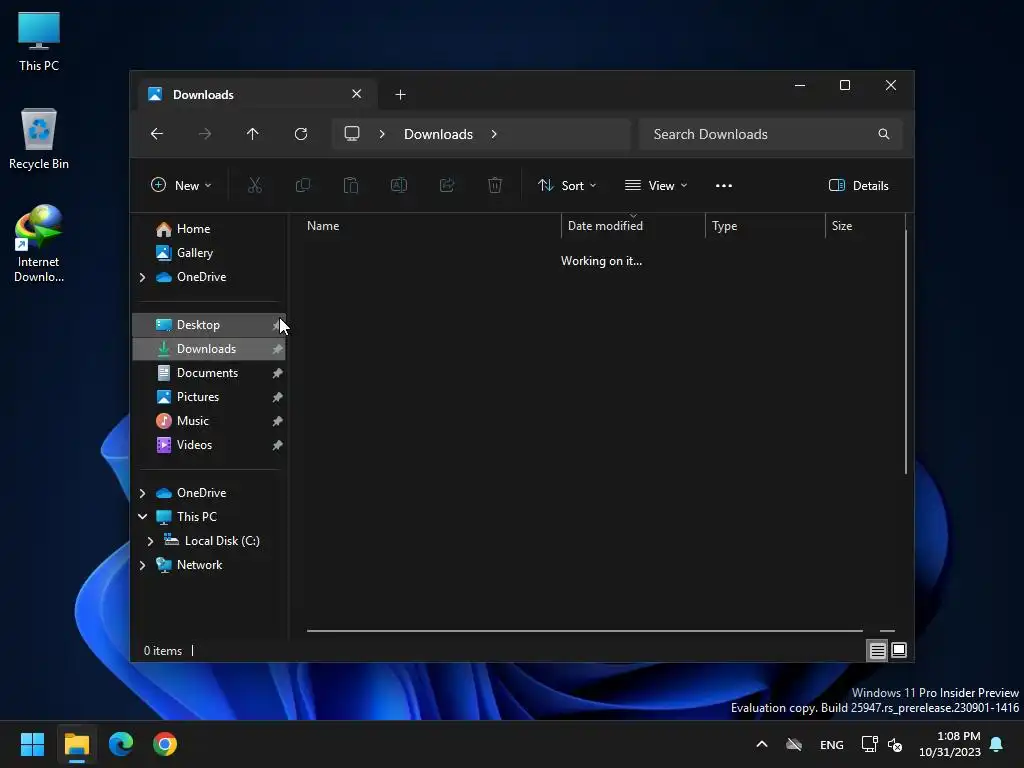1024x768 pixels.
Task: Open the This PC desktop icon
Action: [x=39, y=41]
